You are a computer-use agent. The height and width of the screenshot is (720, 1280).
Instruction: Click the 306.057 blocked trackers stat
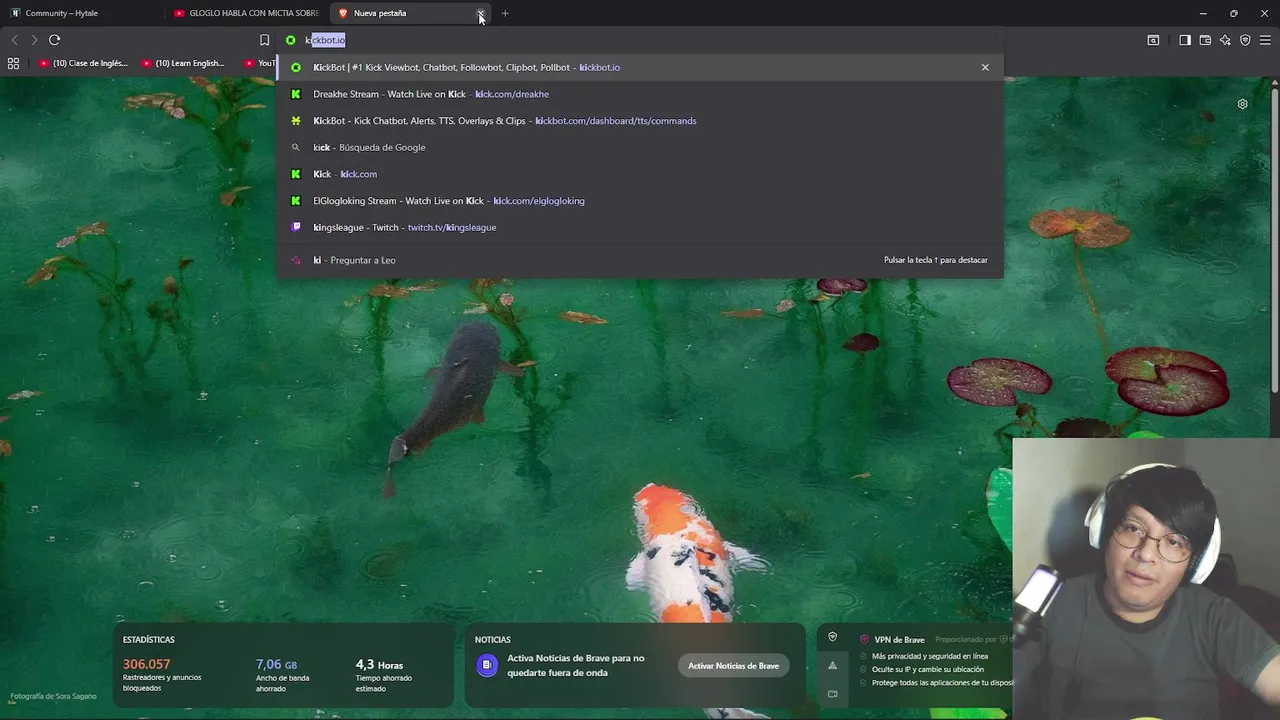coord(146,664)
